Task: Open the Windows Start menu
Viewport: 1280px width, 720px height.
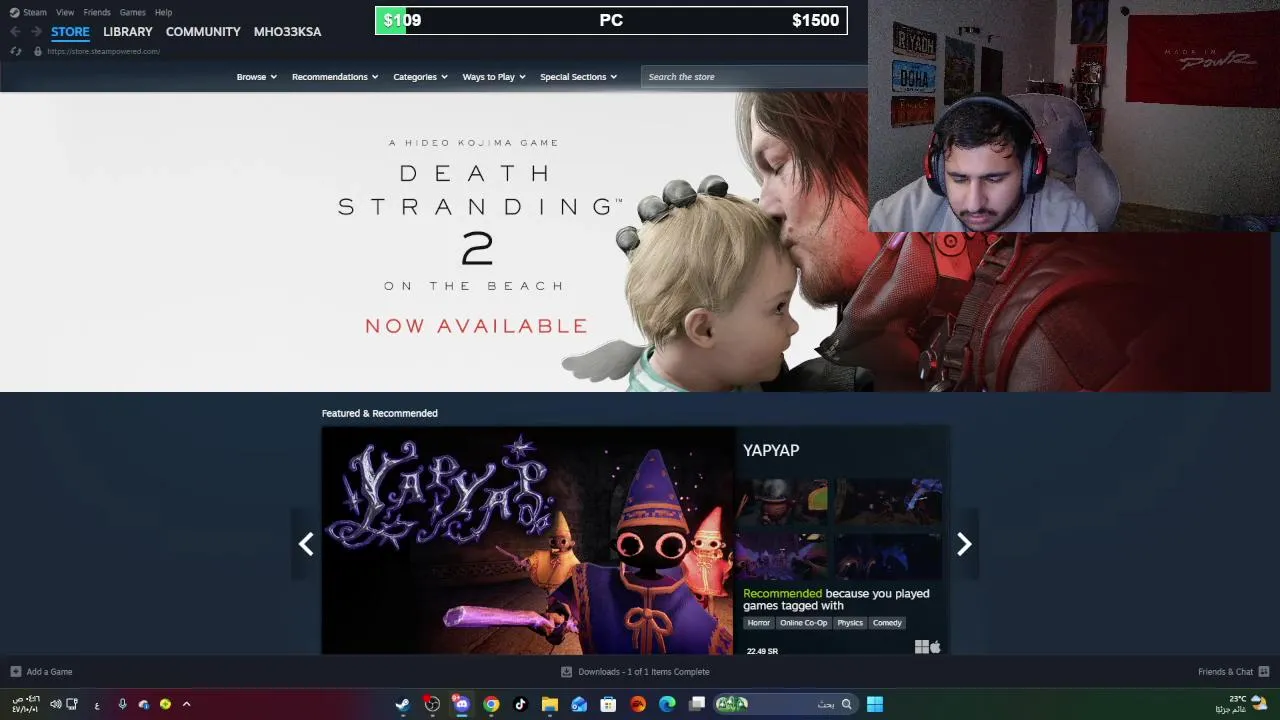Action: pos(875,704)
